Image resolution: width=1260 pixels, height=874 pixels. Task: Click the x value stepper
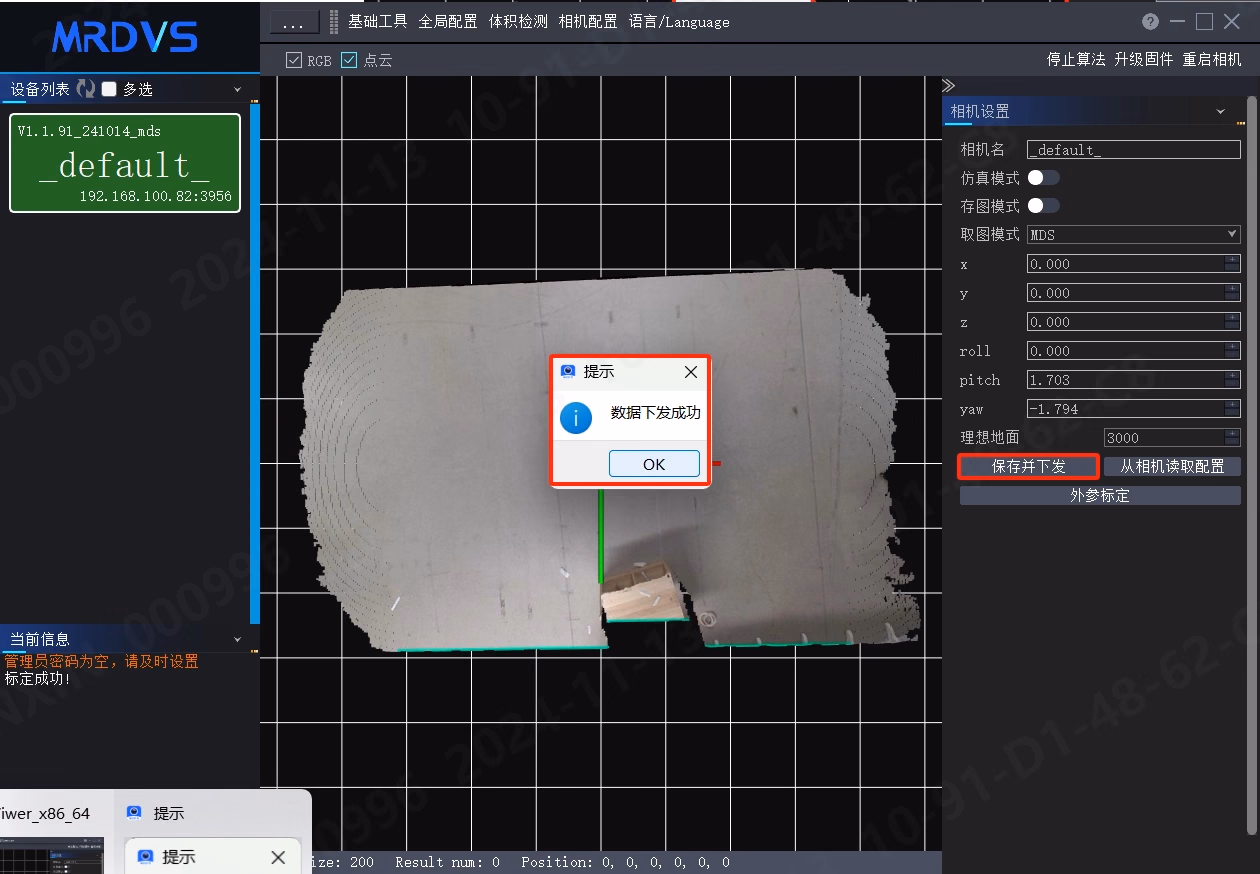[x=1232, y=264]
